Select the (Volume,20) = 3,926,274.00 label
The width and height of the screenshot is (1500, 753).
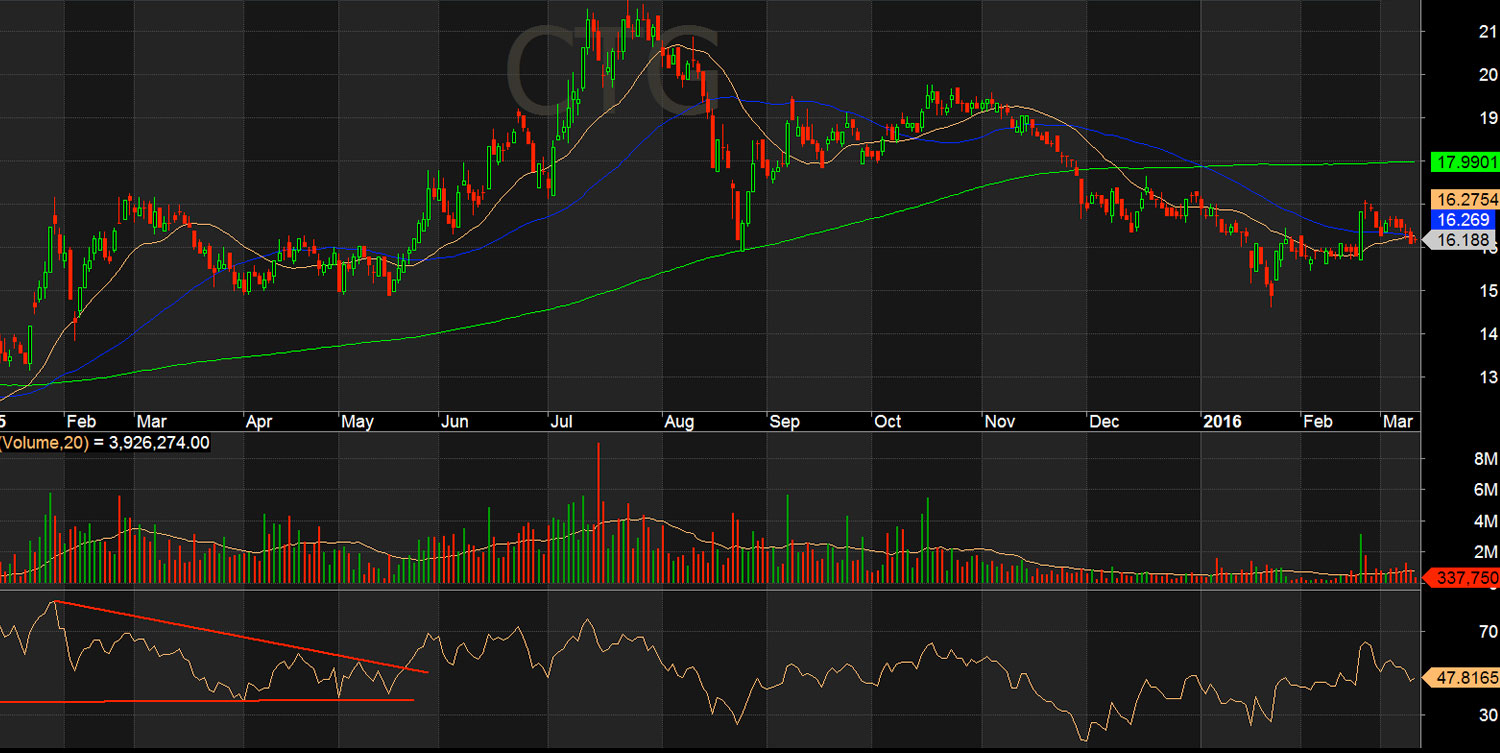[x=105, y=441]
